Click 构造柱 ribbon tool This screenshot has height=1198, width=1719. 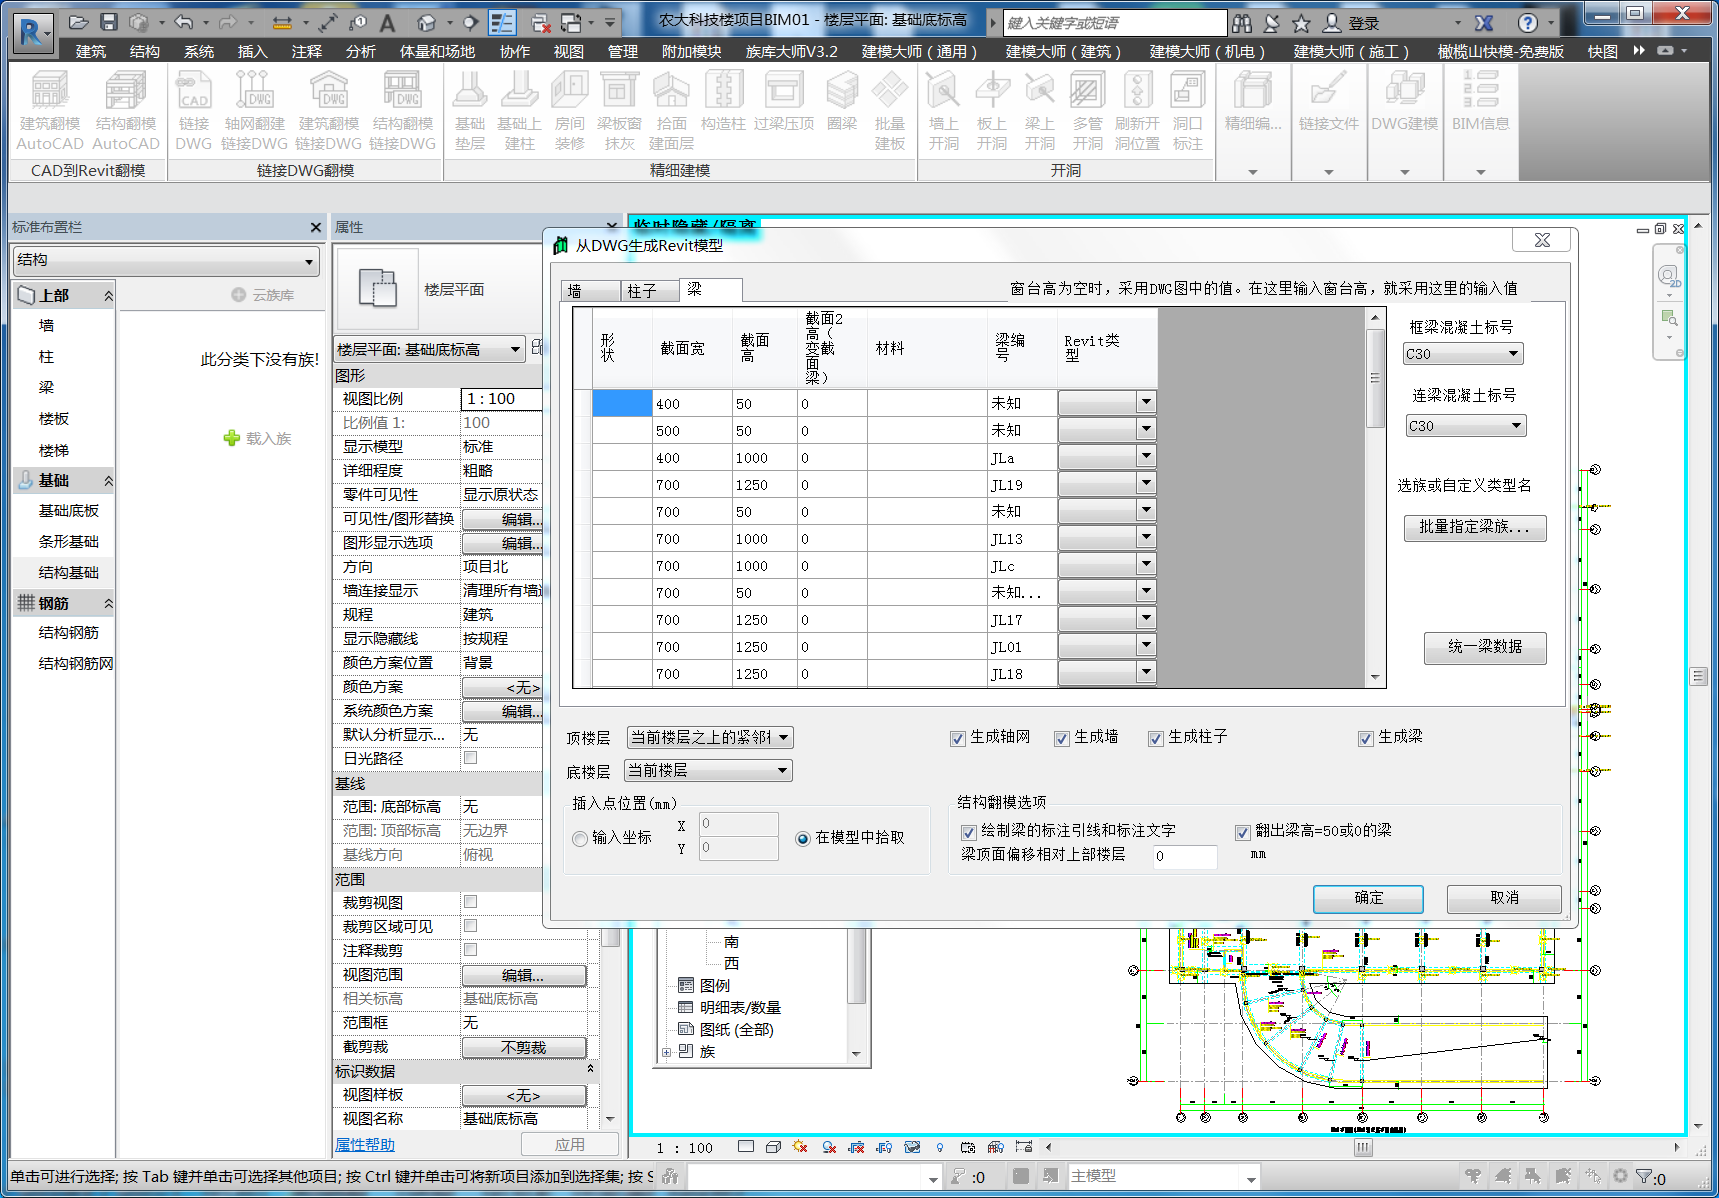point(723,103)
